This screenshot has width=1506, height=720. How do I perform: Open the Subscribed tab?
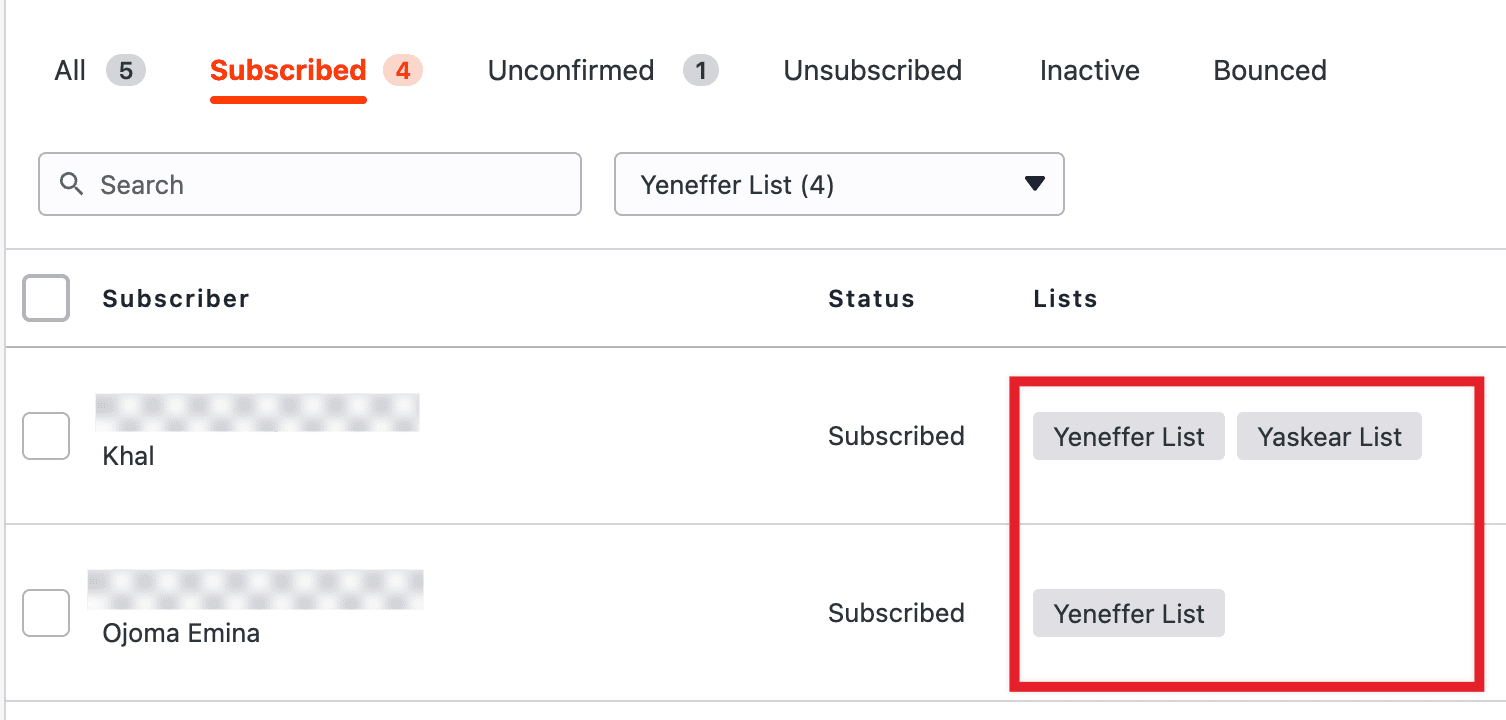(x=288, y=71)
